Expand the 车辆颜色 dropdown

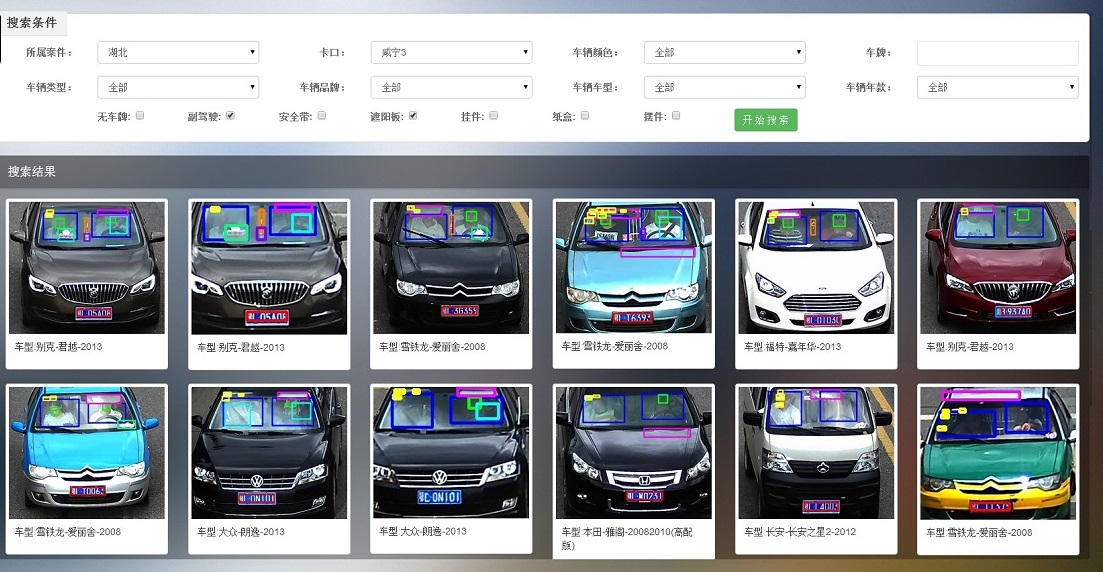pos(725,52)
